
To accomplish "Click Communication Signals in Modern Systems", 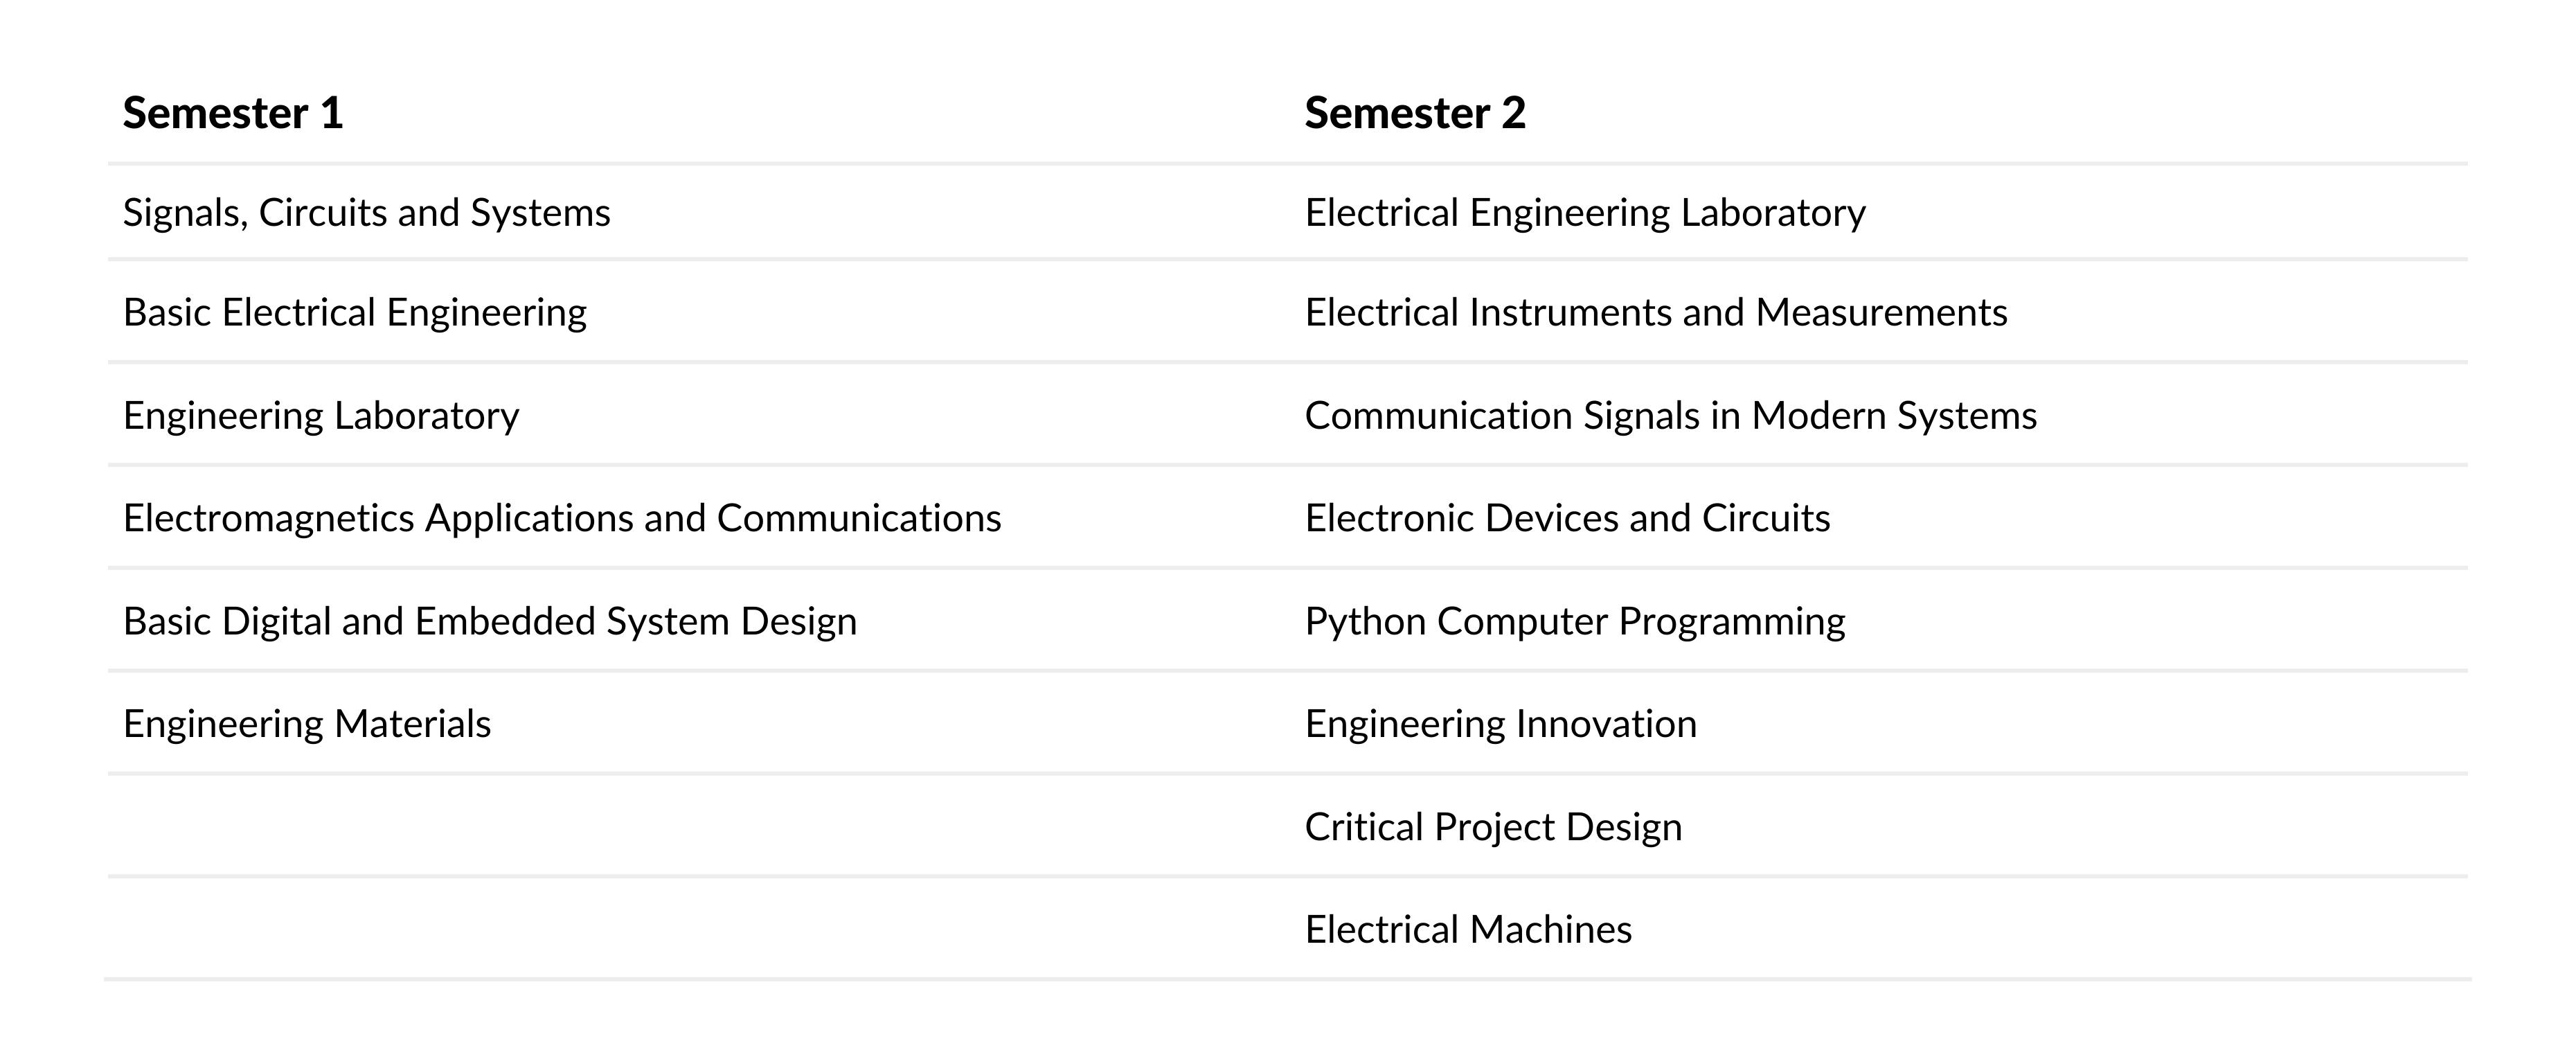I will [x=1671, y=416].
